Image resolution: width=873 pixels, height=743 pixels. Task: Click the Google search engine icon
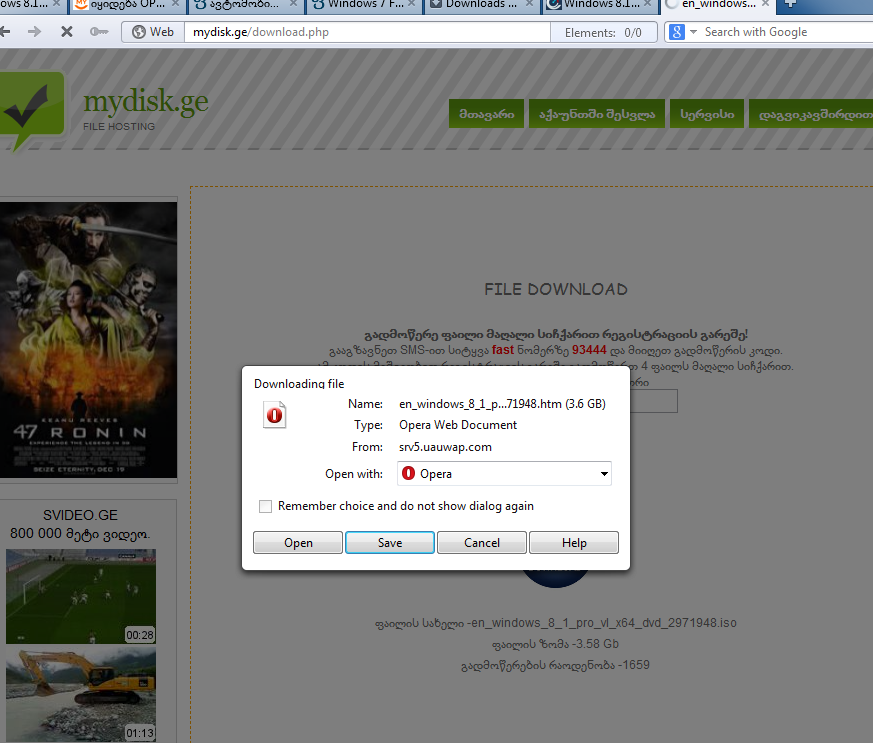point(676,32)
